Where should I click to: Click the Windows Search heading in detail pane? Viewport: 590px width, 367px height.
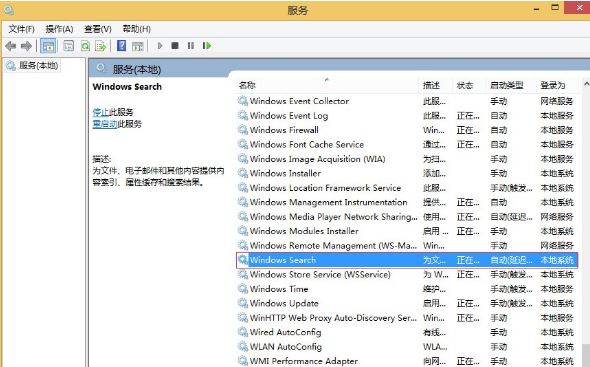(127, 87)
